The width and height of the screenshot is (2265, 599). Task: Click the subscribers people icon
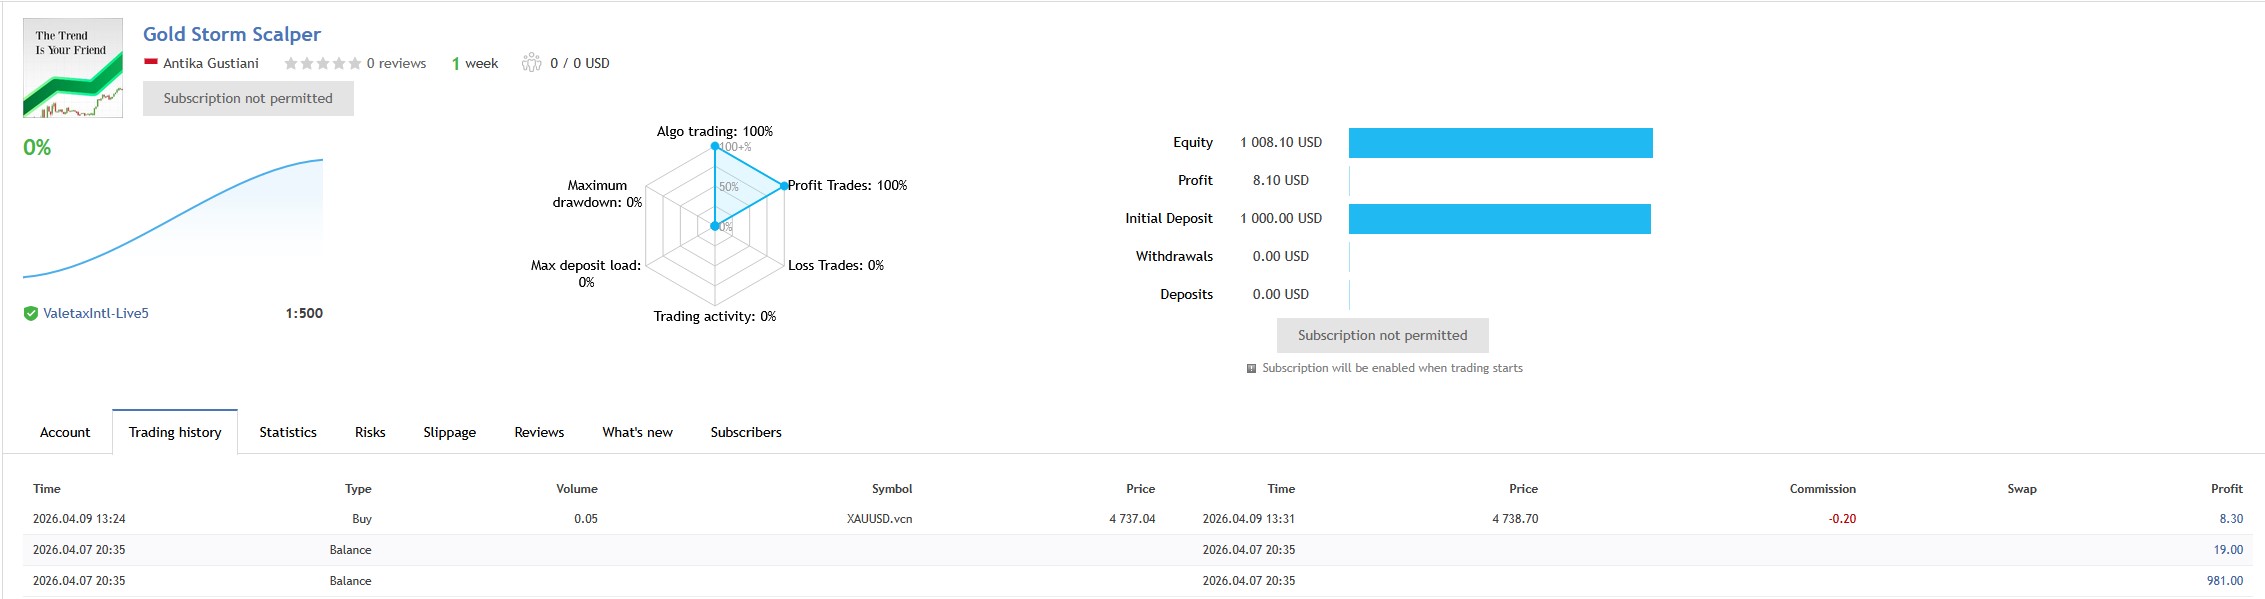[531, 63]
